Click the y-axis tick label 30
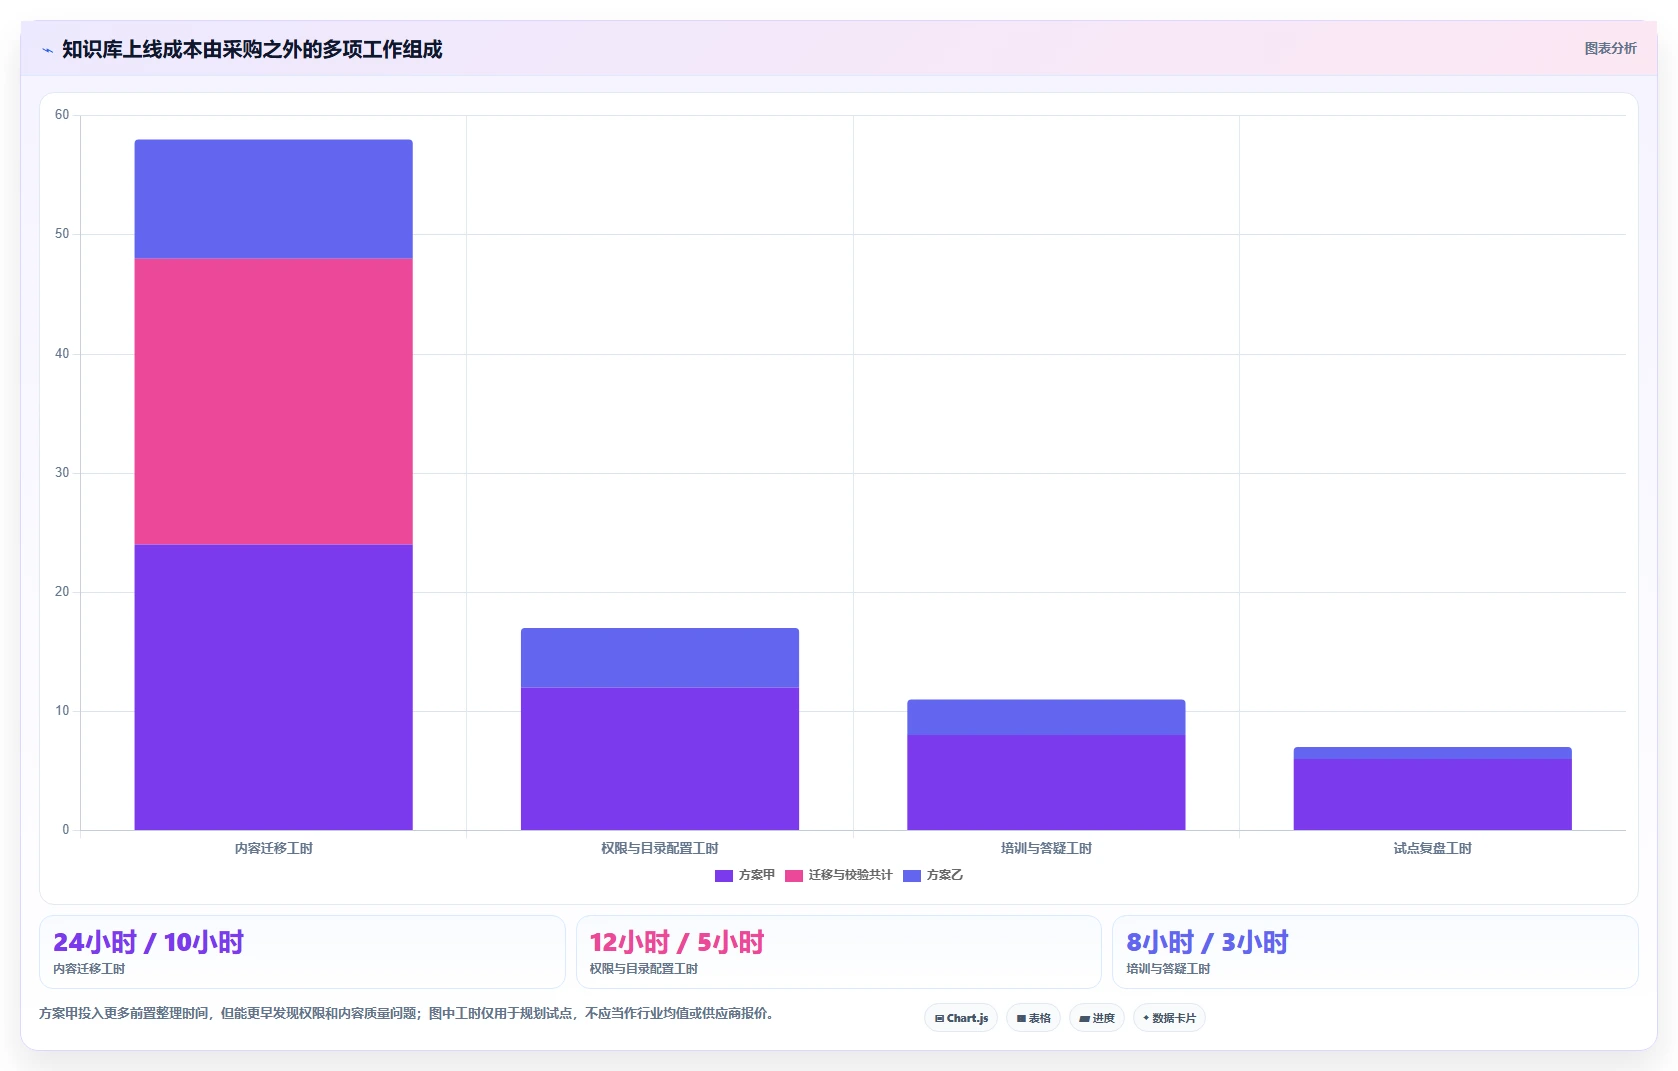Screen dimensions: 1678x1071 [62, 473]
